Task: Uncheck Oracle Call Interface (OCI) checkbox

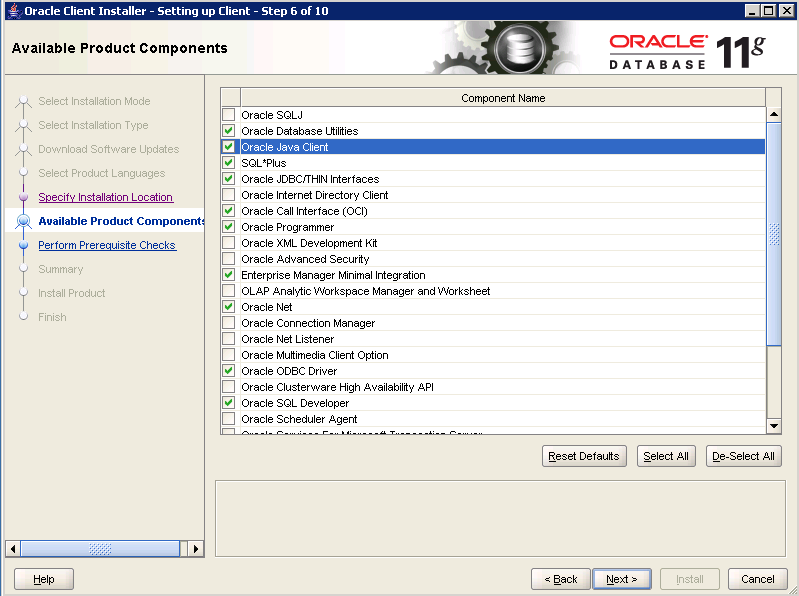Action: click(x=229, y=211)
